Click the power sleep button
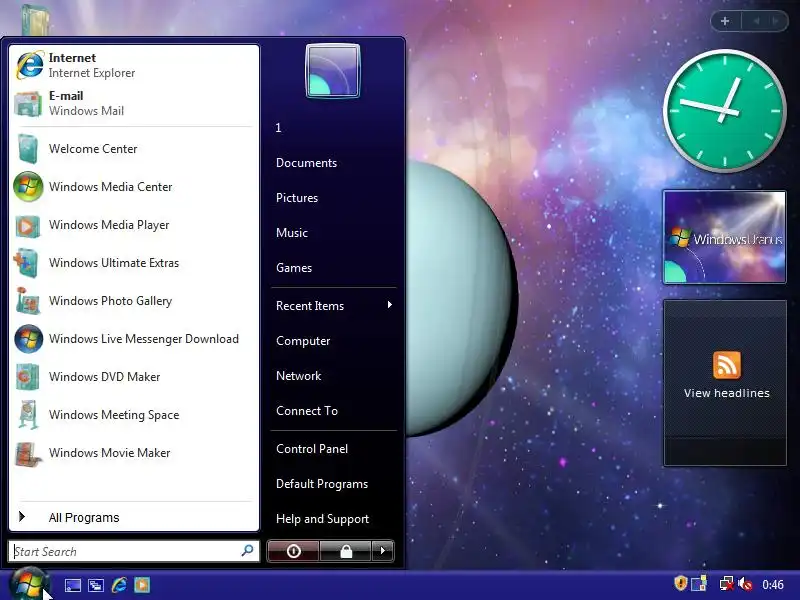800x600 pixels. [x=293, y=551]
